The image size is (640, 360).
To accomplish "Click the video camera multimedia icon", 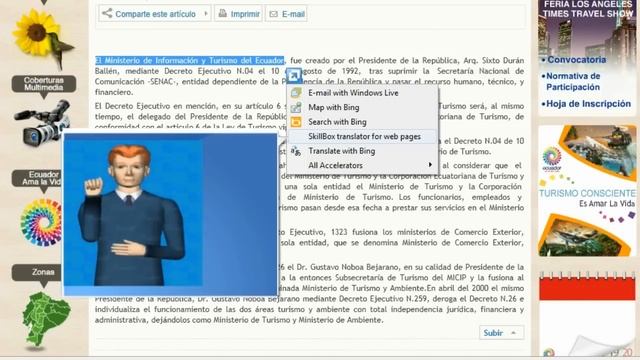I will coord(42,122).
